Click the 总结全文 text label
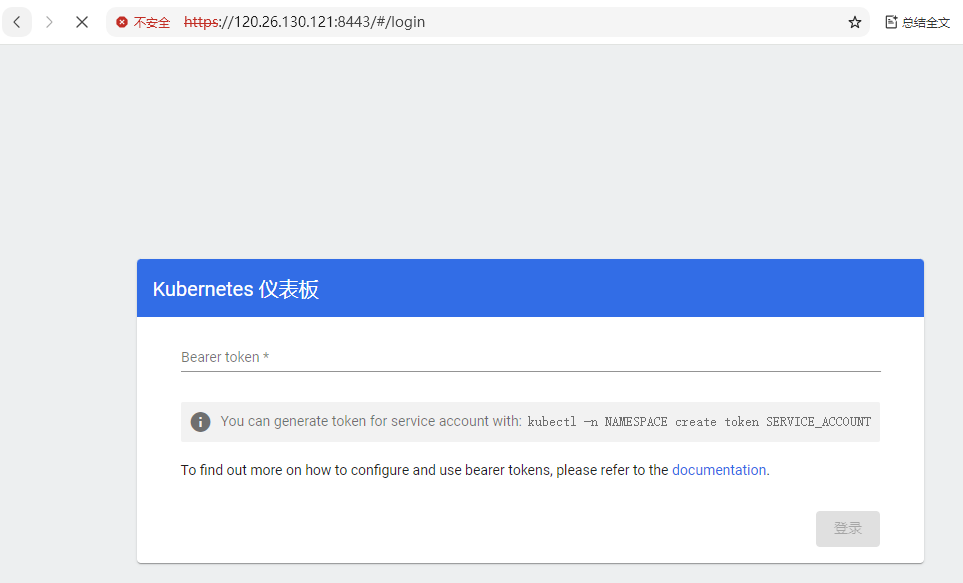Image resolution: width=963 pixels, height=583 pixels. coord(926,22)
